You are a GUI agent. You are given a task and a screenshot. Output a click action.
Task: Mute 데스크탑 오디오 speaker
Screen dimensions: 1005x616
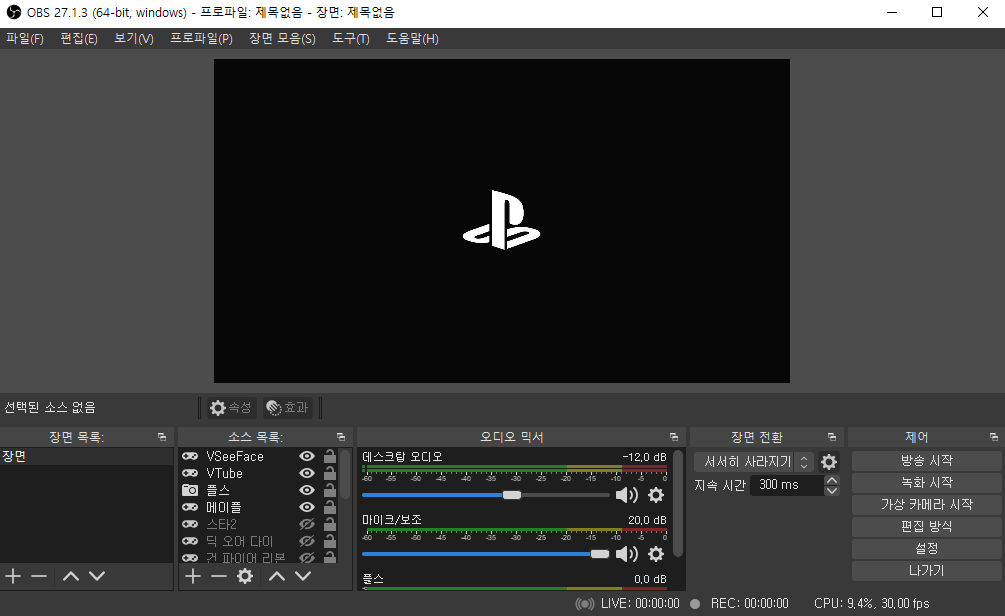[x=626, y=495]
